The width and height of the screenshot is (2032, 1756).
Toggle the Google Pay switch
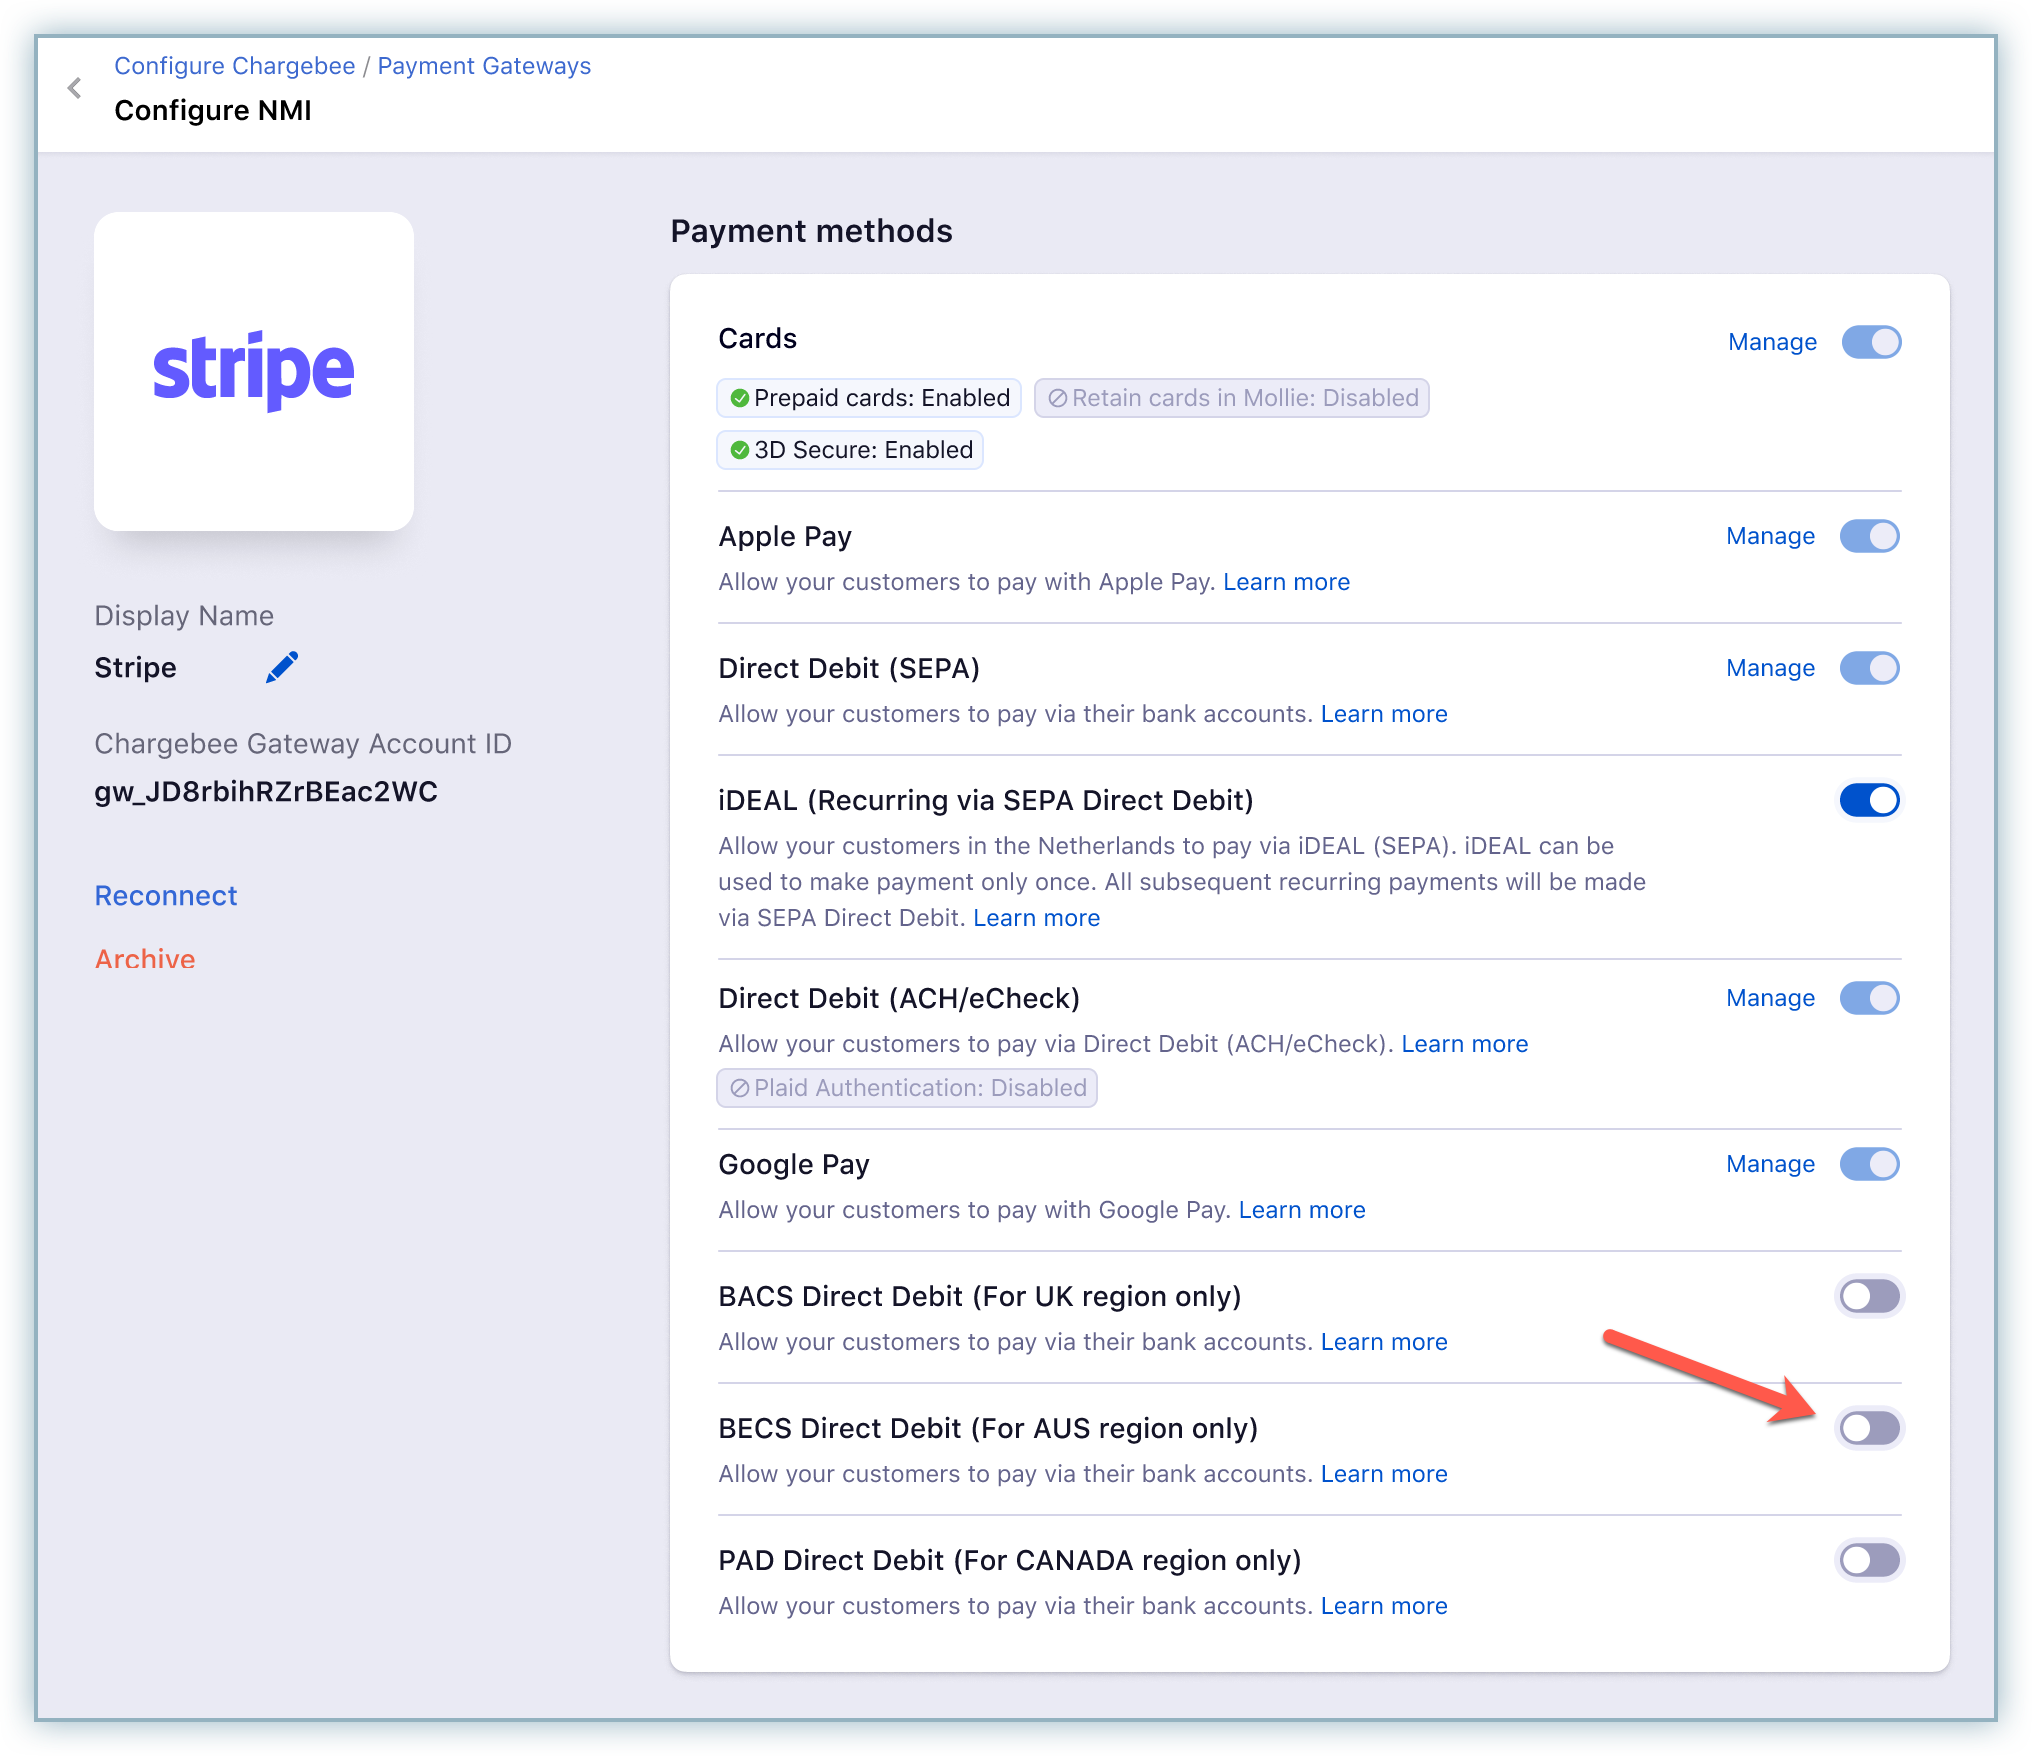pos(1869,1164)
